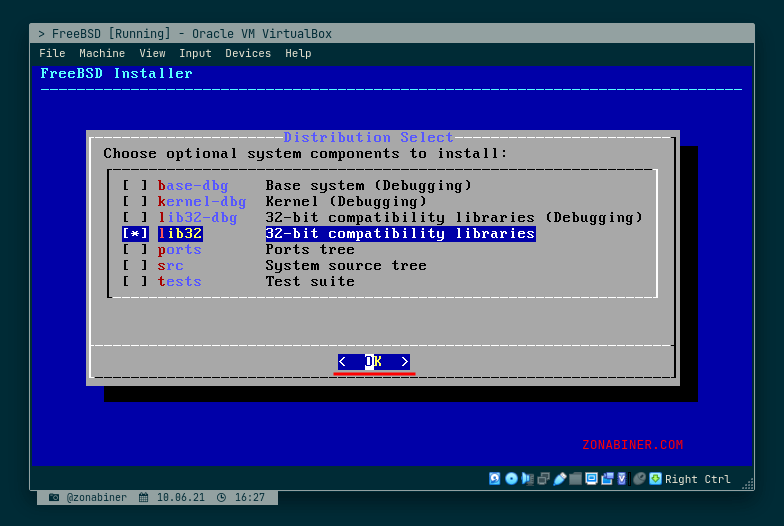Image resolution: width=784 pixels, height=526 pixels.
Task: Click the @zonabiner label
Action: (x=96, y=497)
